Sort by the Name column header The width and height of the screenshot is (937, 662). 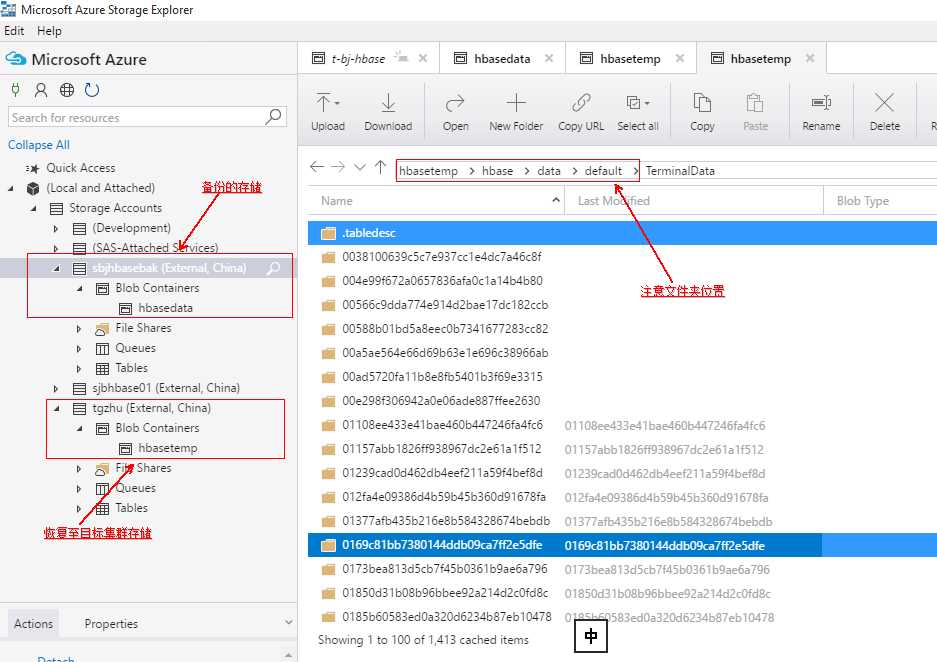point(336,201)
